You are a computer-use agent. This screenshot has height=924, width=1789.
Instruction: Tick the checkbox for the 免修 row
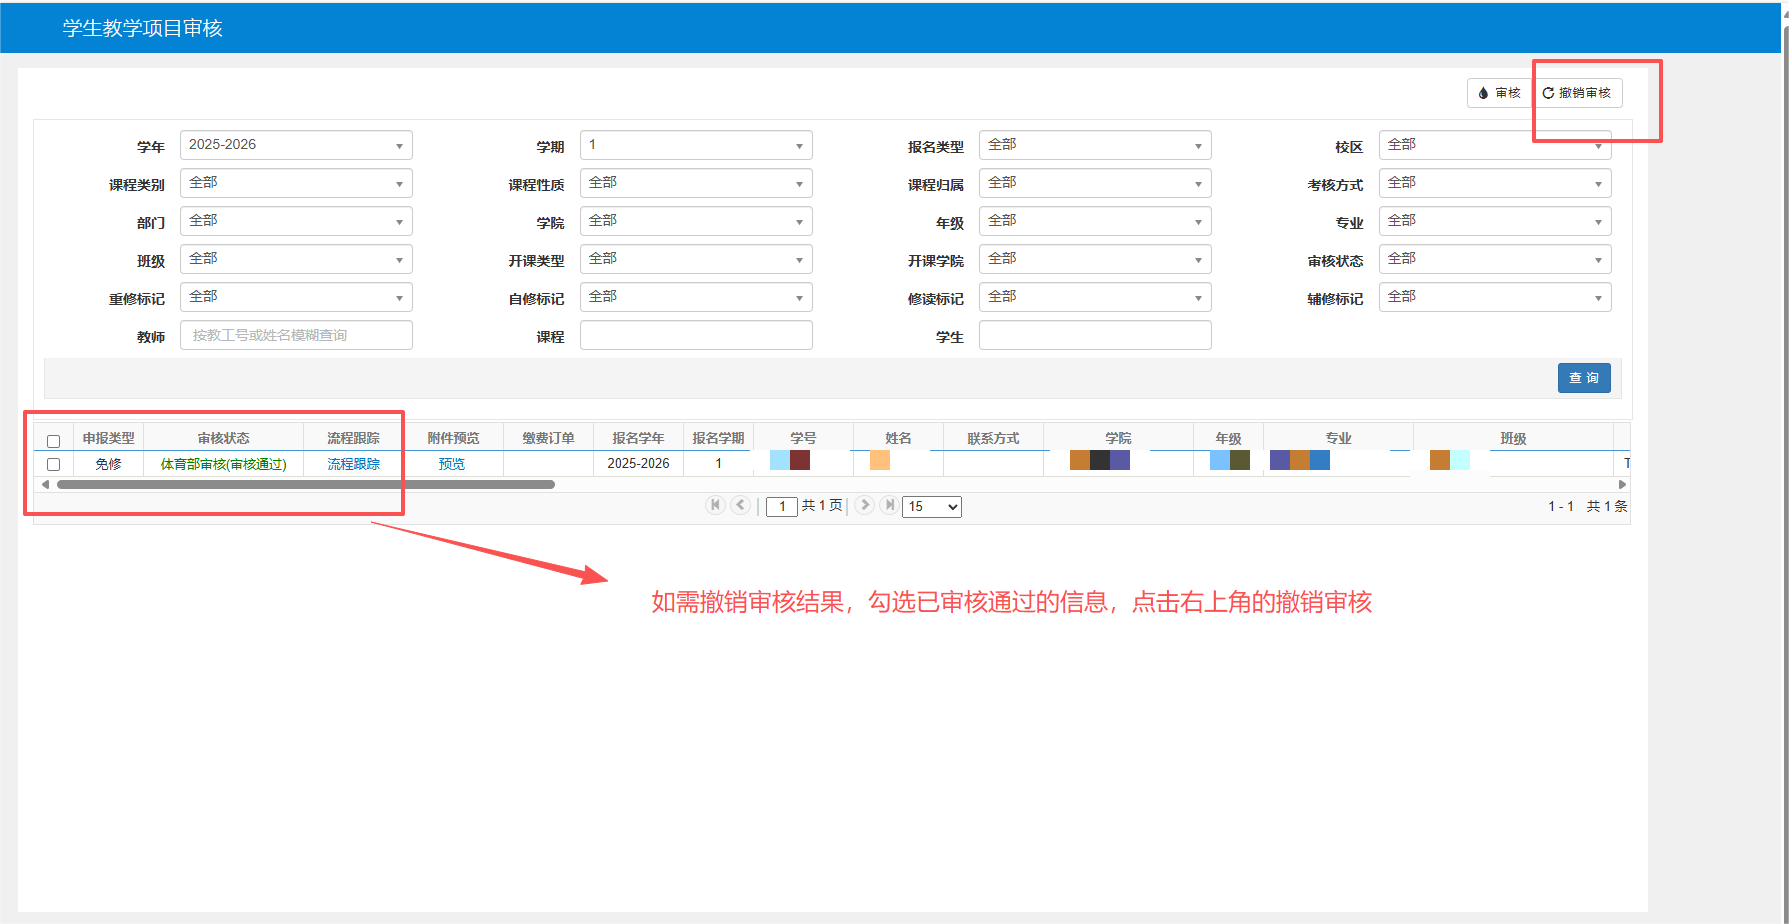[x=54, y=464]
